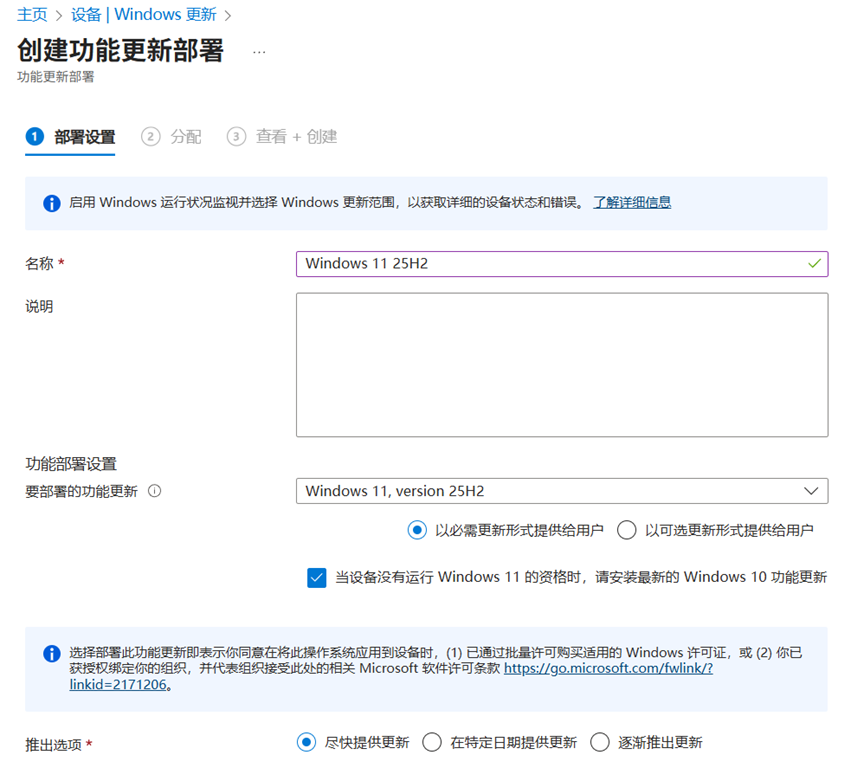Click step 2 circle icon for 分配
Viewport: 851px width, 768px height.
[x=151, y=137]
